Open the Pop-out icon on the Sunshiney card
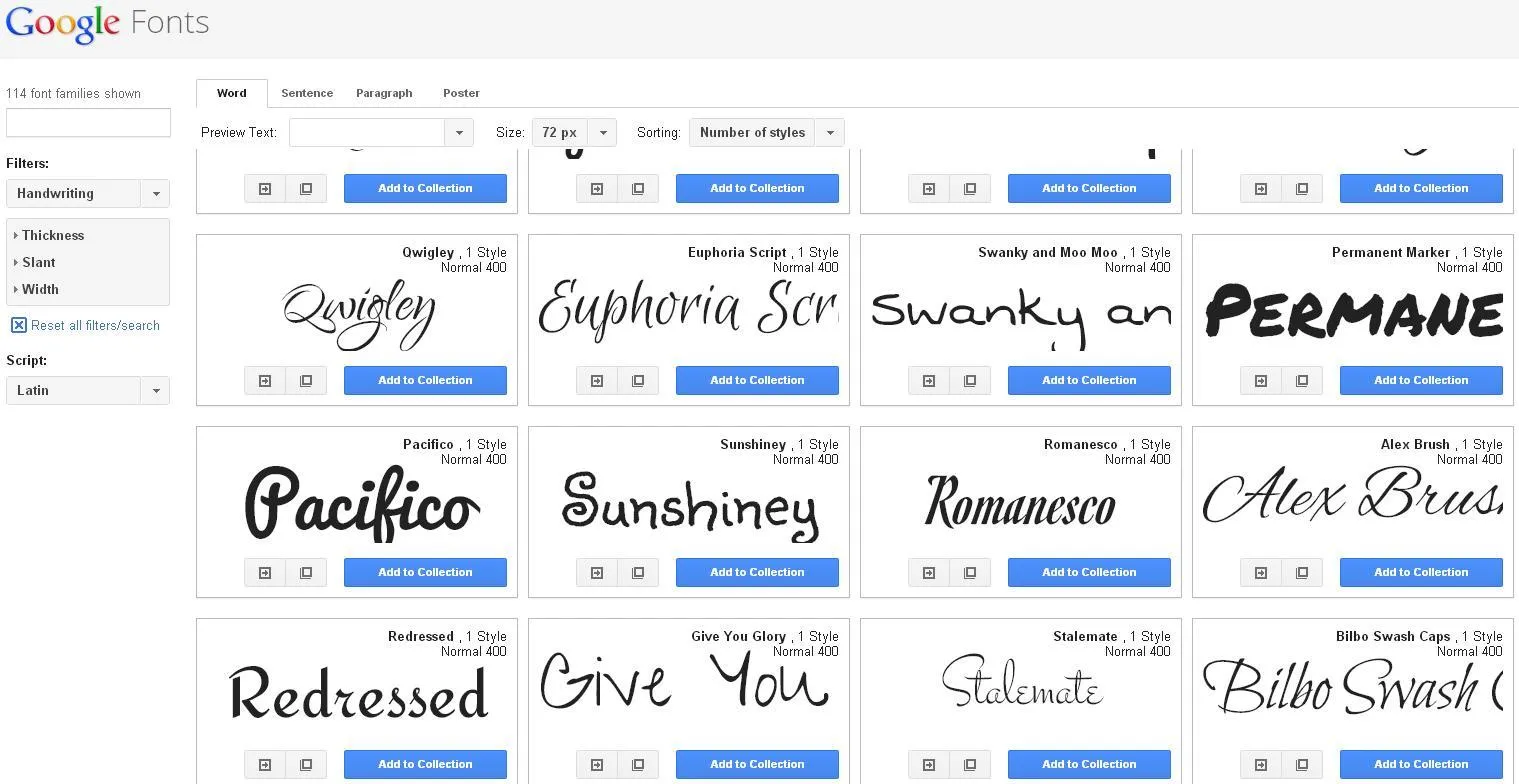The height and width of the screenshot is (784, 1519). [638, 572]
